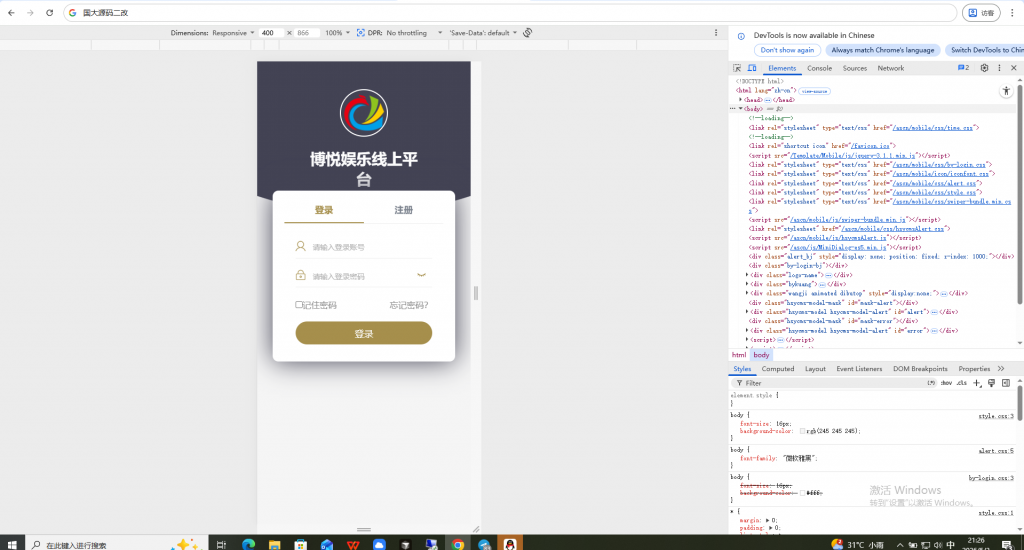Screen dimensions: 1024x550
Task: Check the 记住密码 checkbox
Action: [298, 304]
